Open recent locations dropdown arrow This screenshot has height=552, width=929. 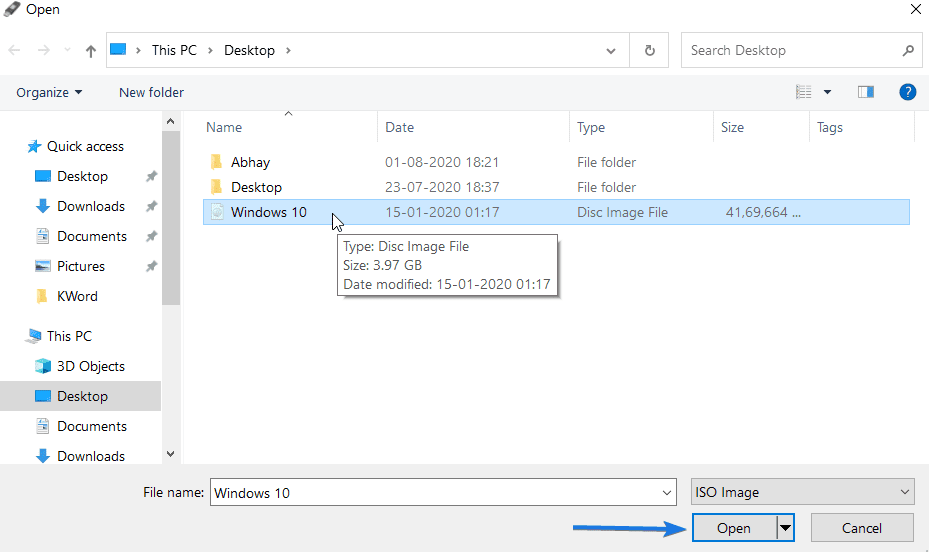pyautogui.click(x=67, y=50)
